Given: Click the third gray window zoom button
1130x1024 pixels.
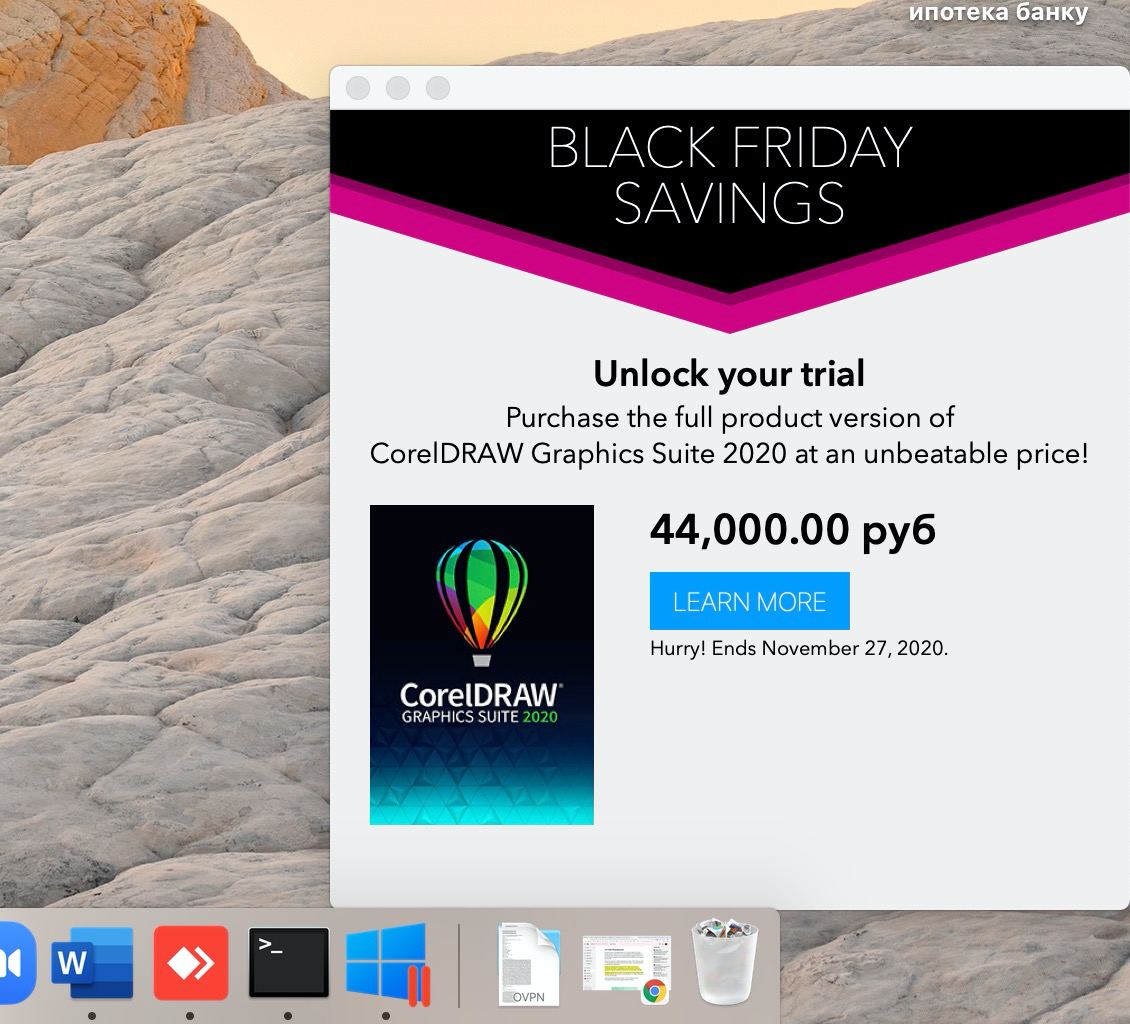Looking at the screenshot, I should (437, 88).
